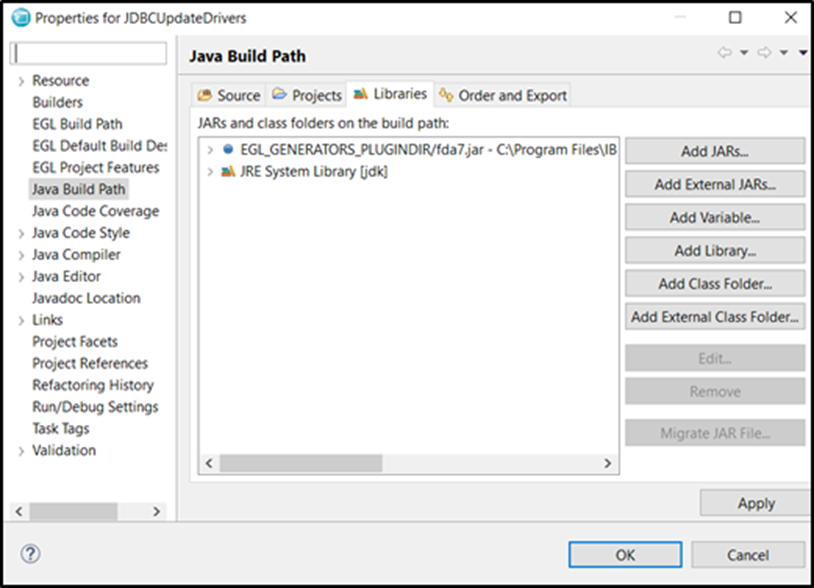
Task: Click the Source tab folder icon
Action: coord(205,95)
